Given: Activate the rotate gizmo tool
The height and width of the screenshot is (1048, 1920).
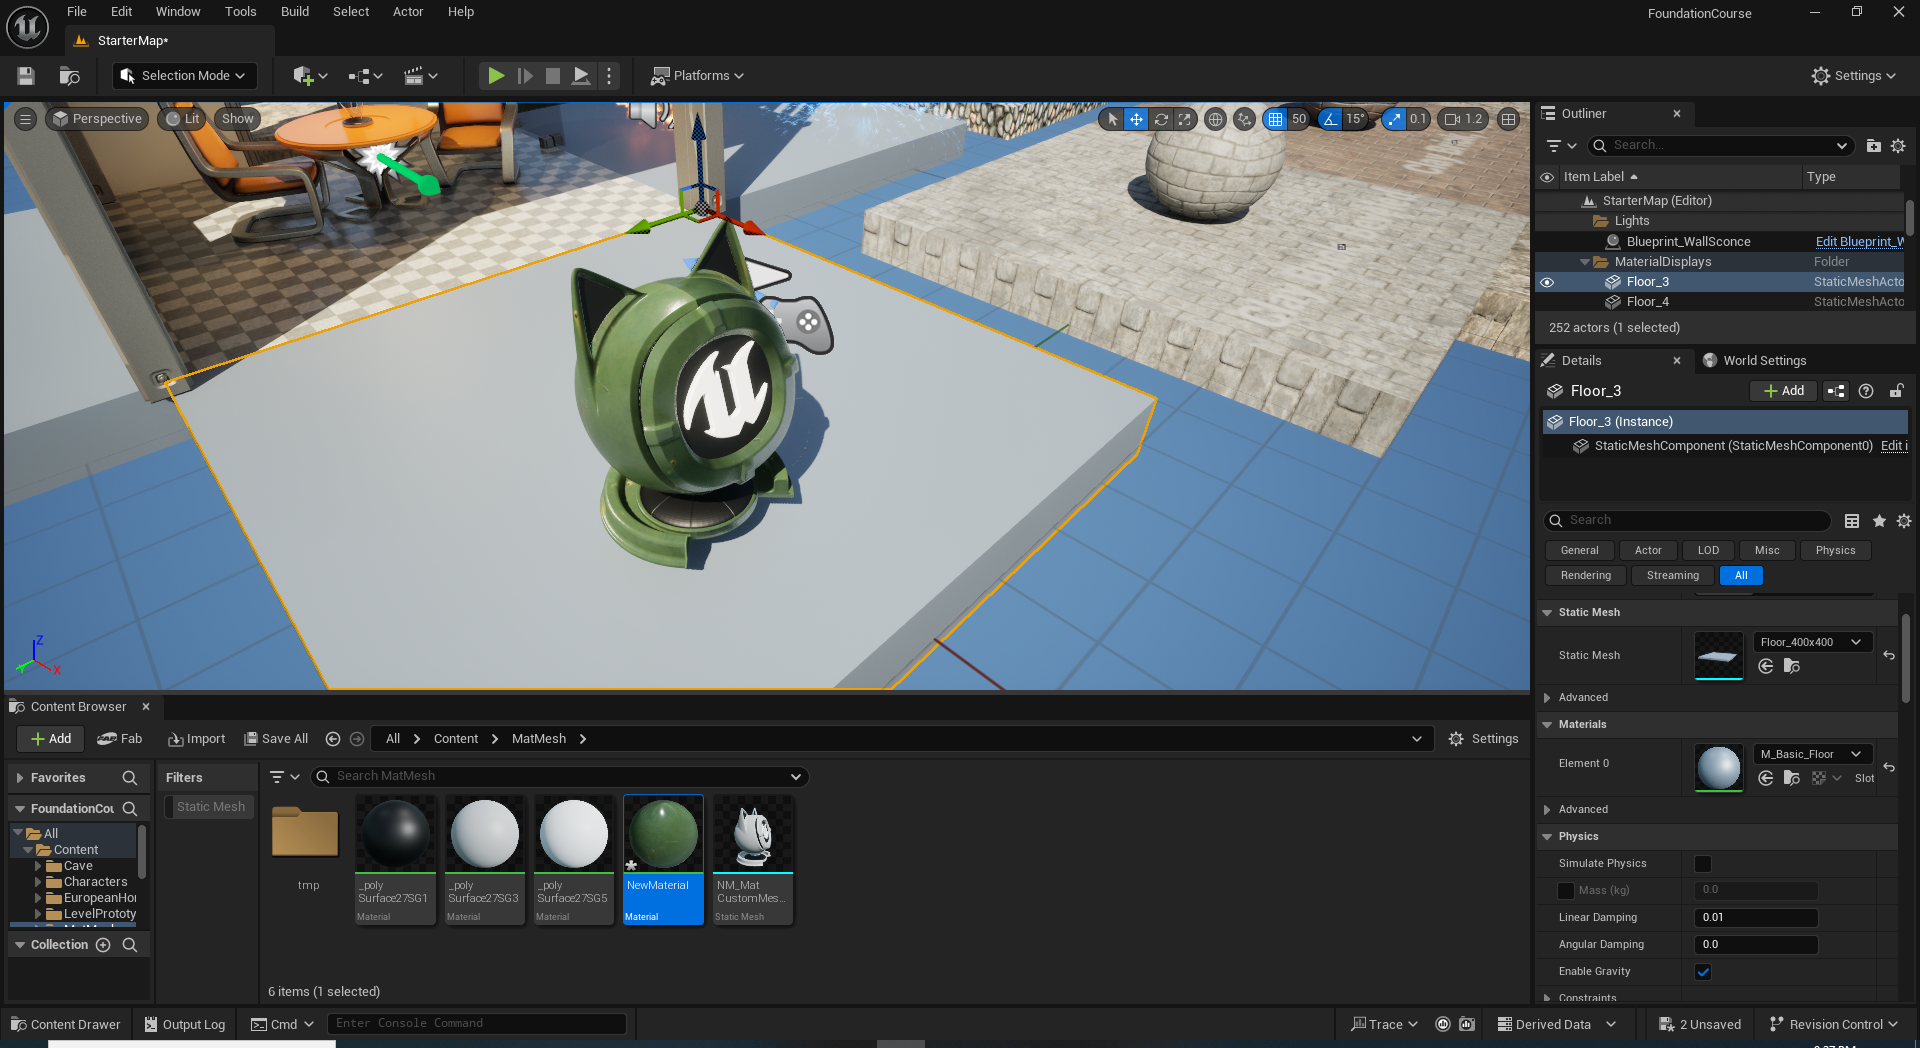Looking at the screenshot, I should pos(1161,119).
